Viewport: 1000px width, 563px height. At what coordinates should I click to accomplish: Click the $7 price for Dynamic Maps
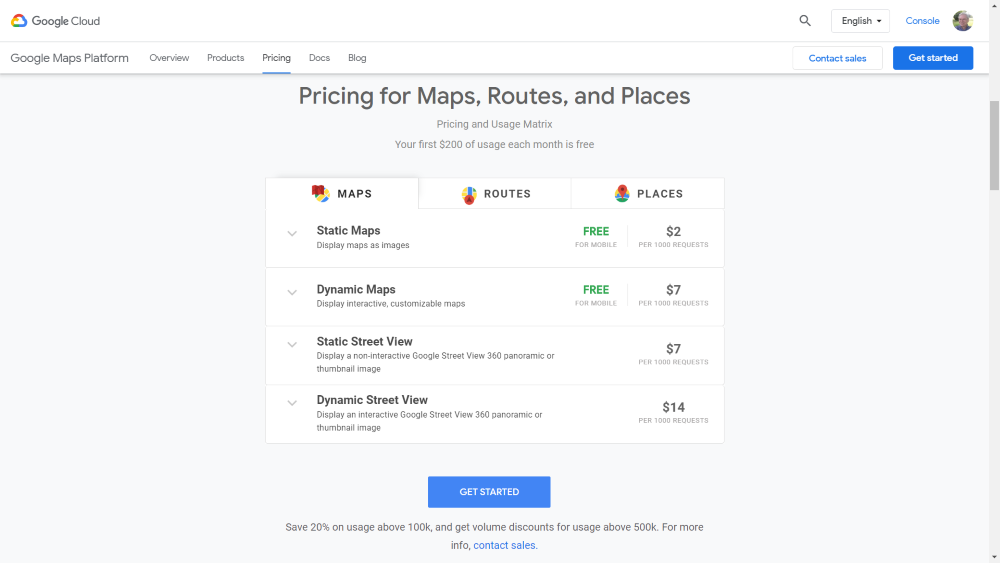tap(673, 290)
